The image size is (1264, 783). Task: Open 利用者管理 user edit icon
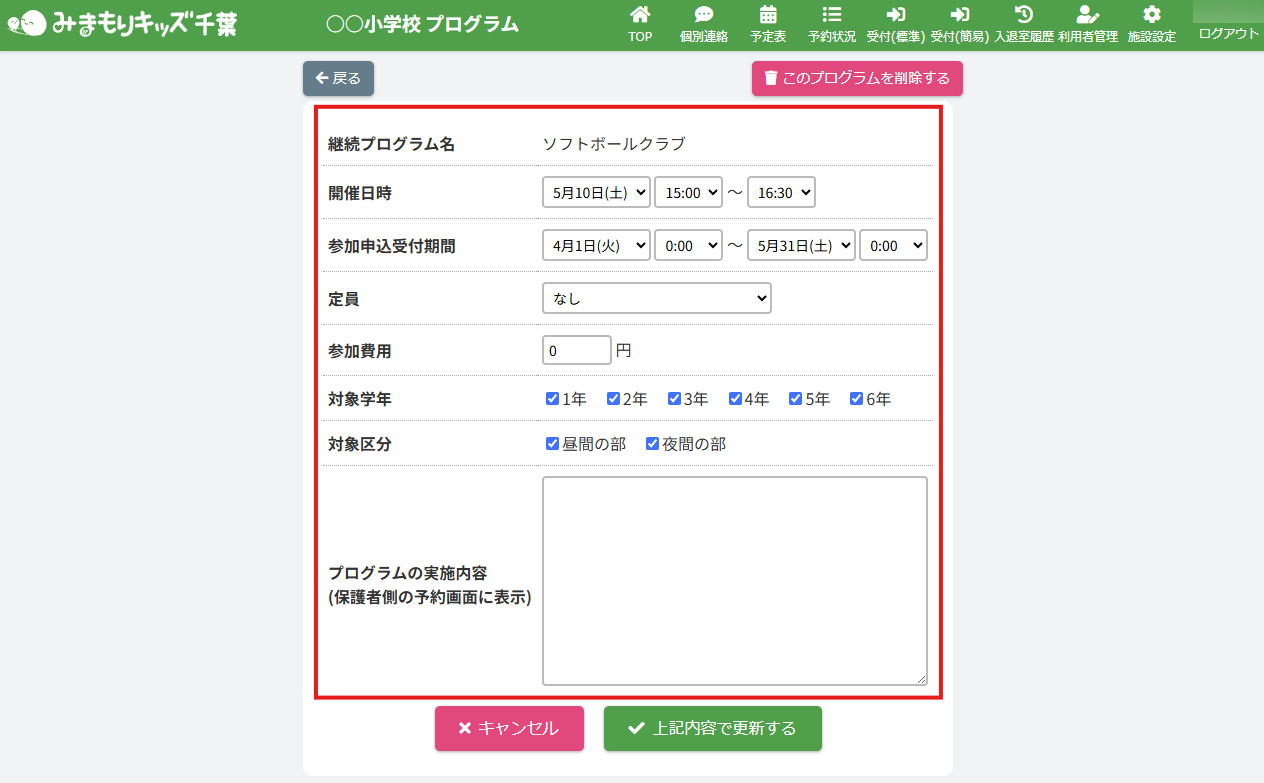1087,15
